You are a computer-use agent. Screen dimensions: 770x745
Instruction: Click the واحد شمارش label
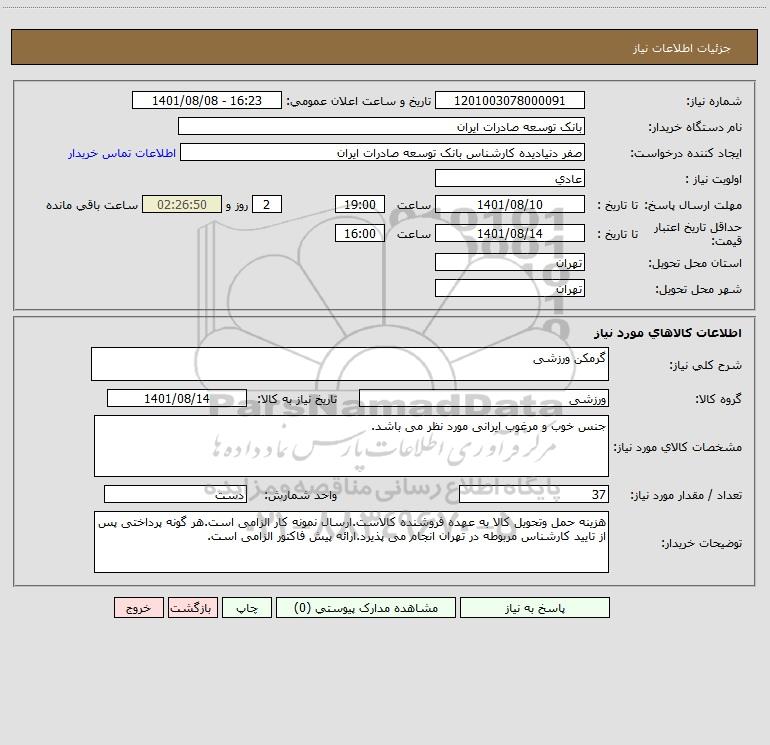click(301, 495)
